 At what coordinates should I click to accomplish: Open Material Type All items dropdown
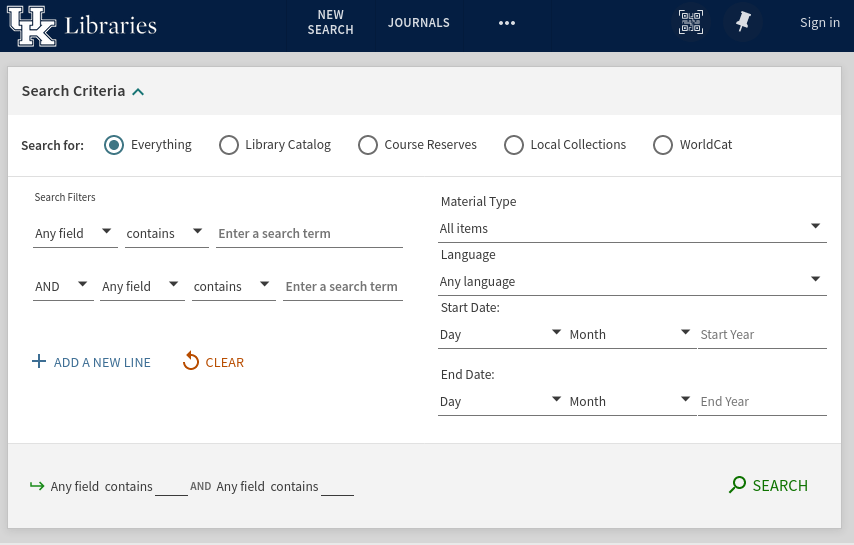(x=632, y=229)
